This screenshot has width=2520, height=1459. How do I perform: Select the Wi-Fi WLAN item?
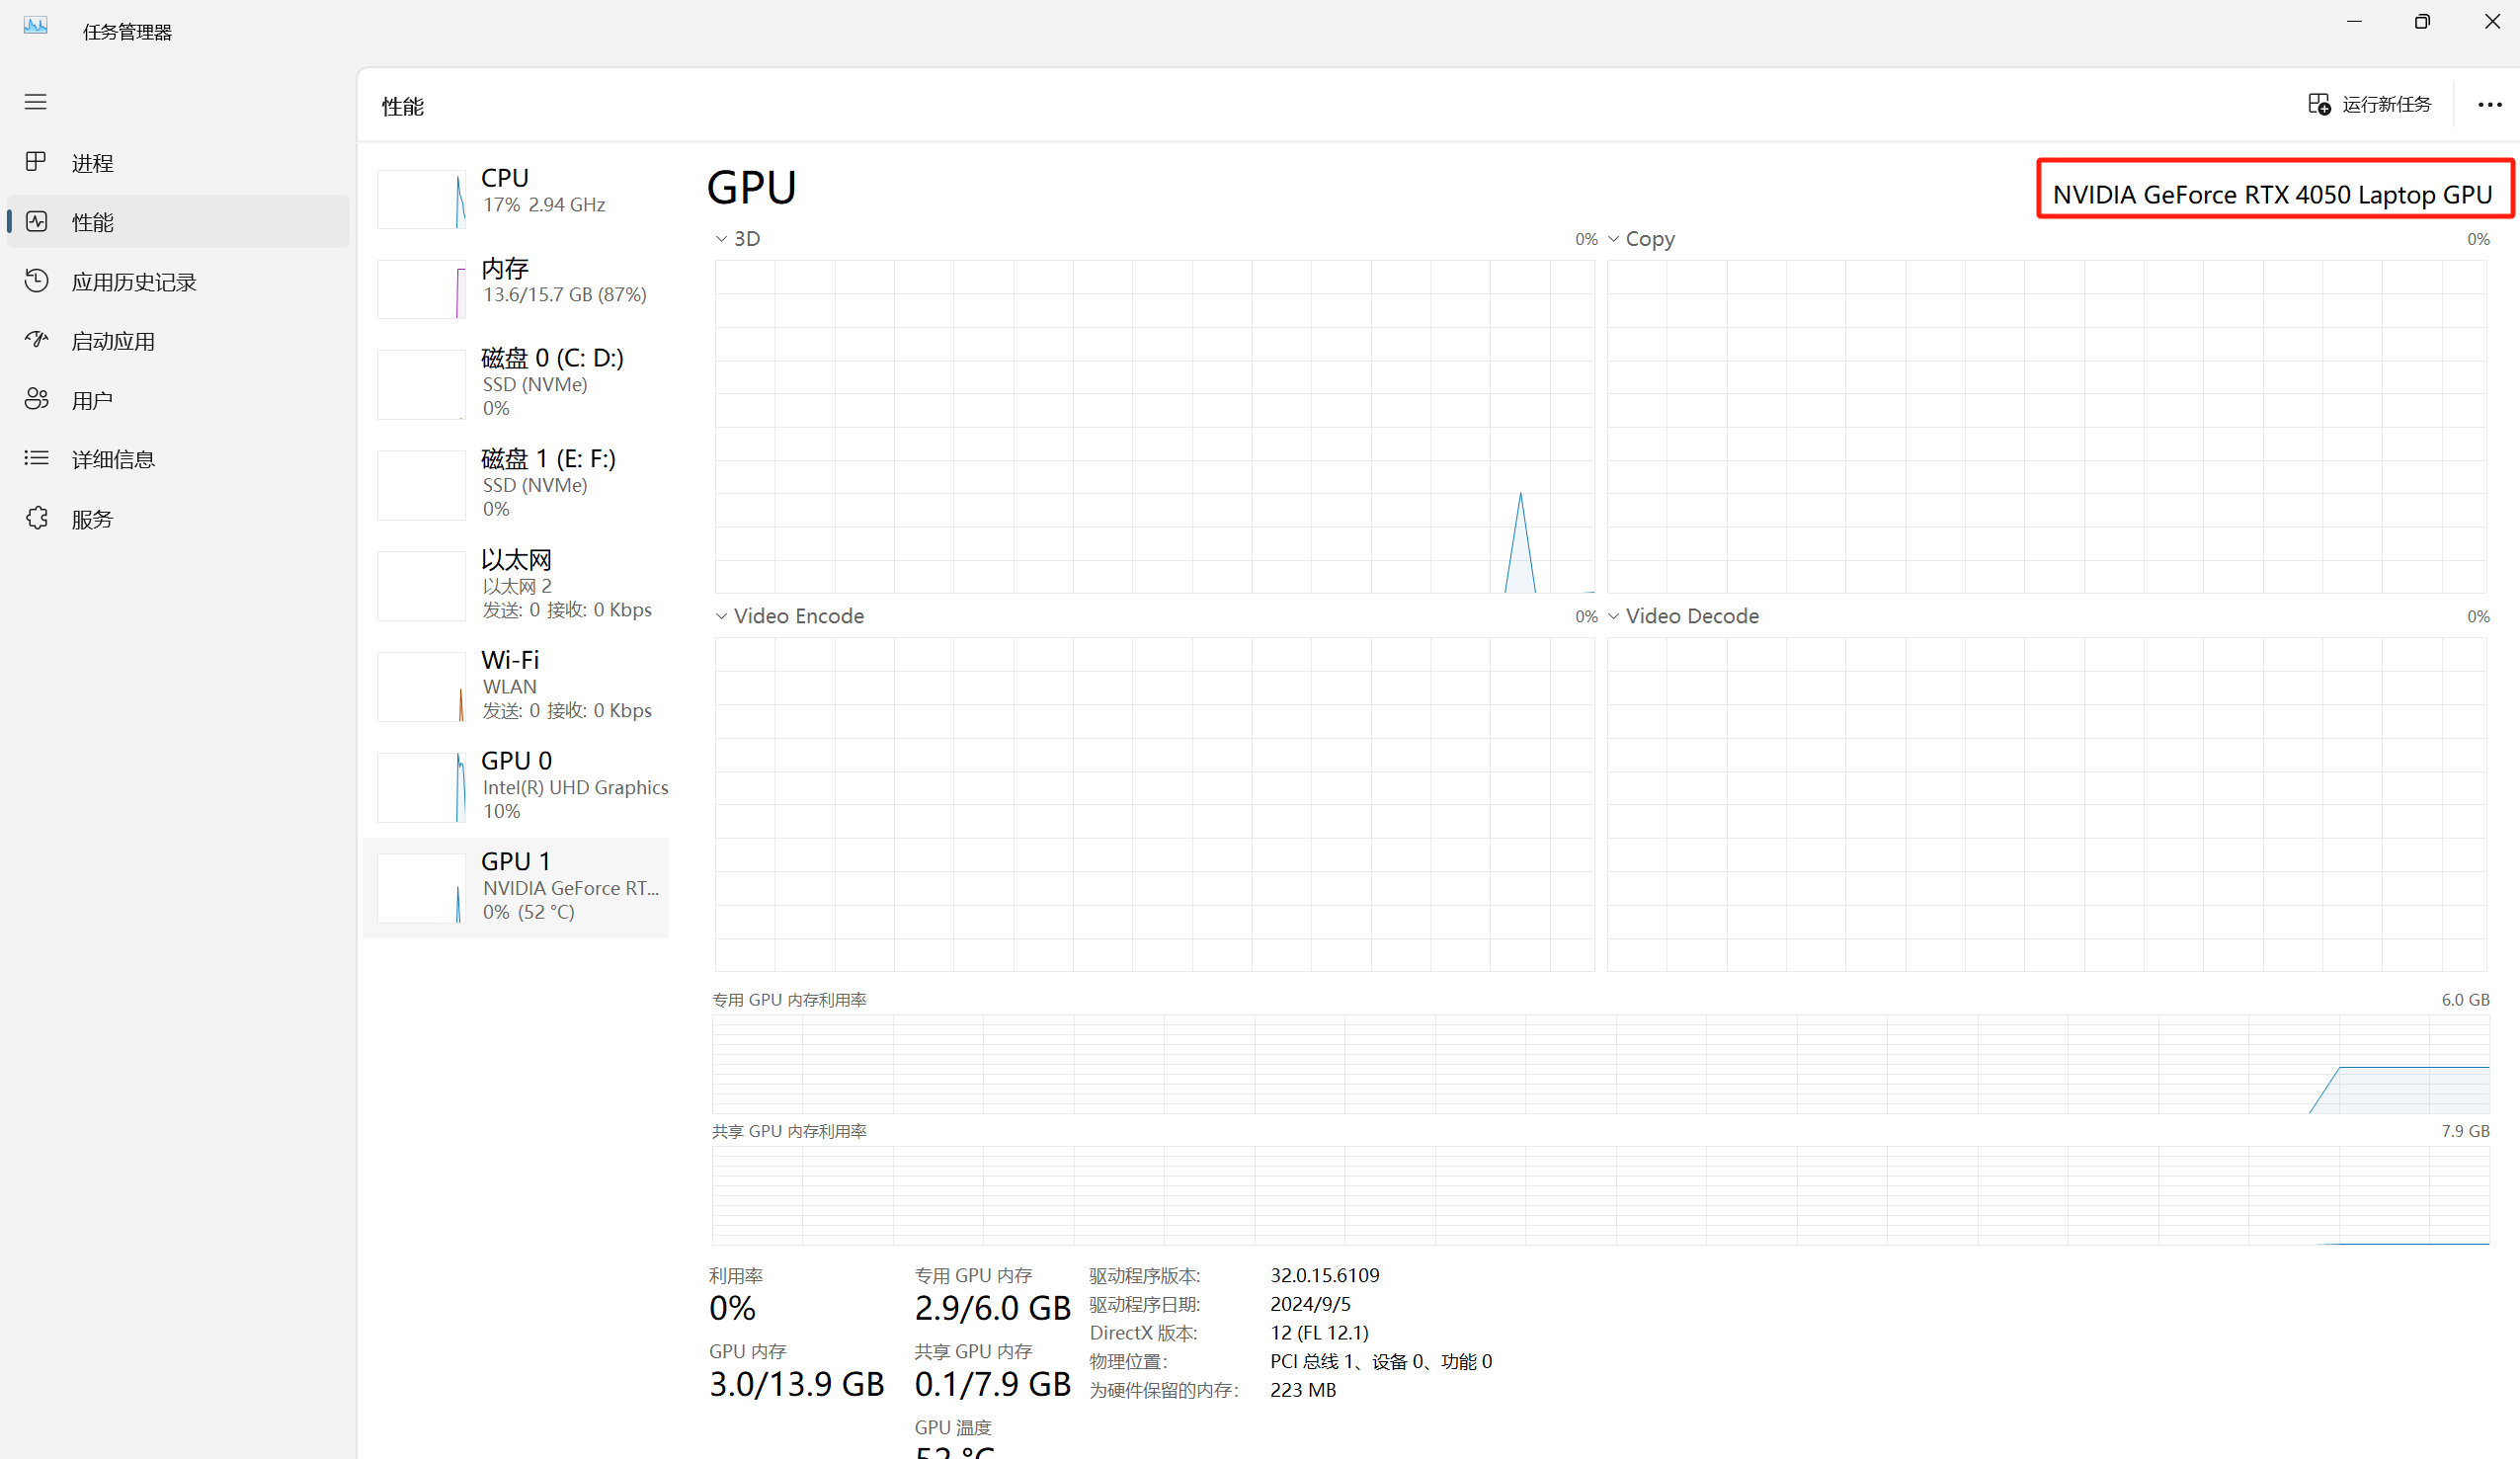coord(517,685)
